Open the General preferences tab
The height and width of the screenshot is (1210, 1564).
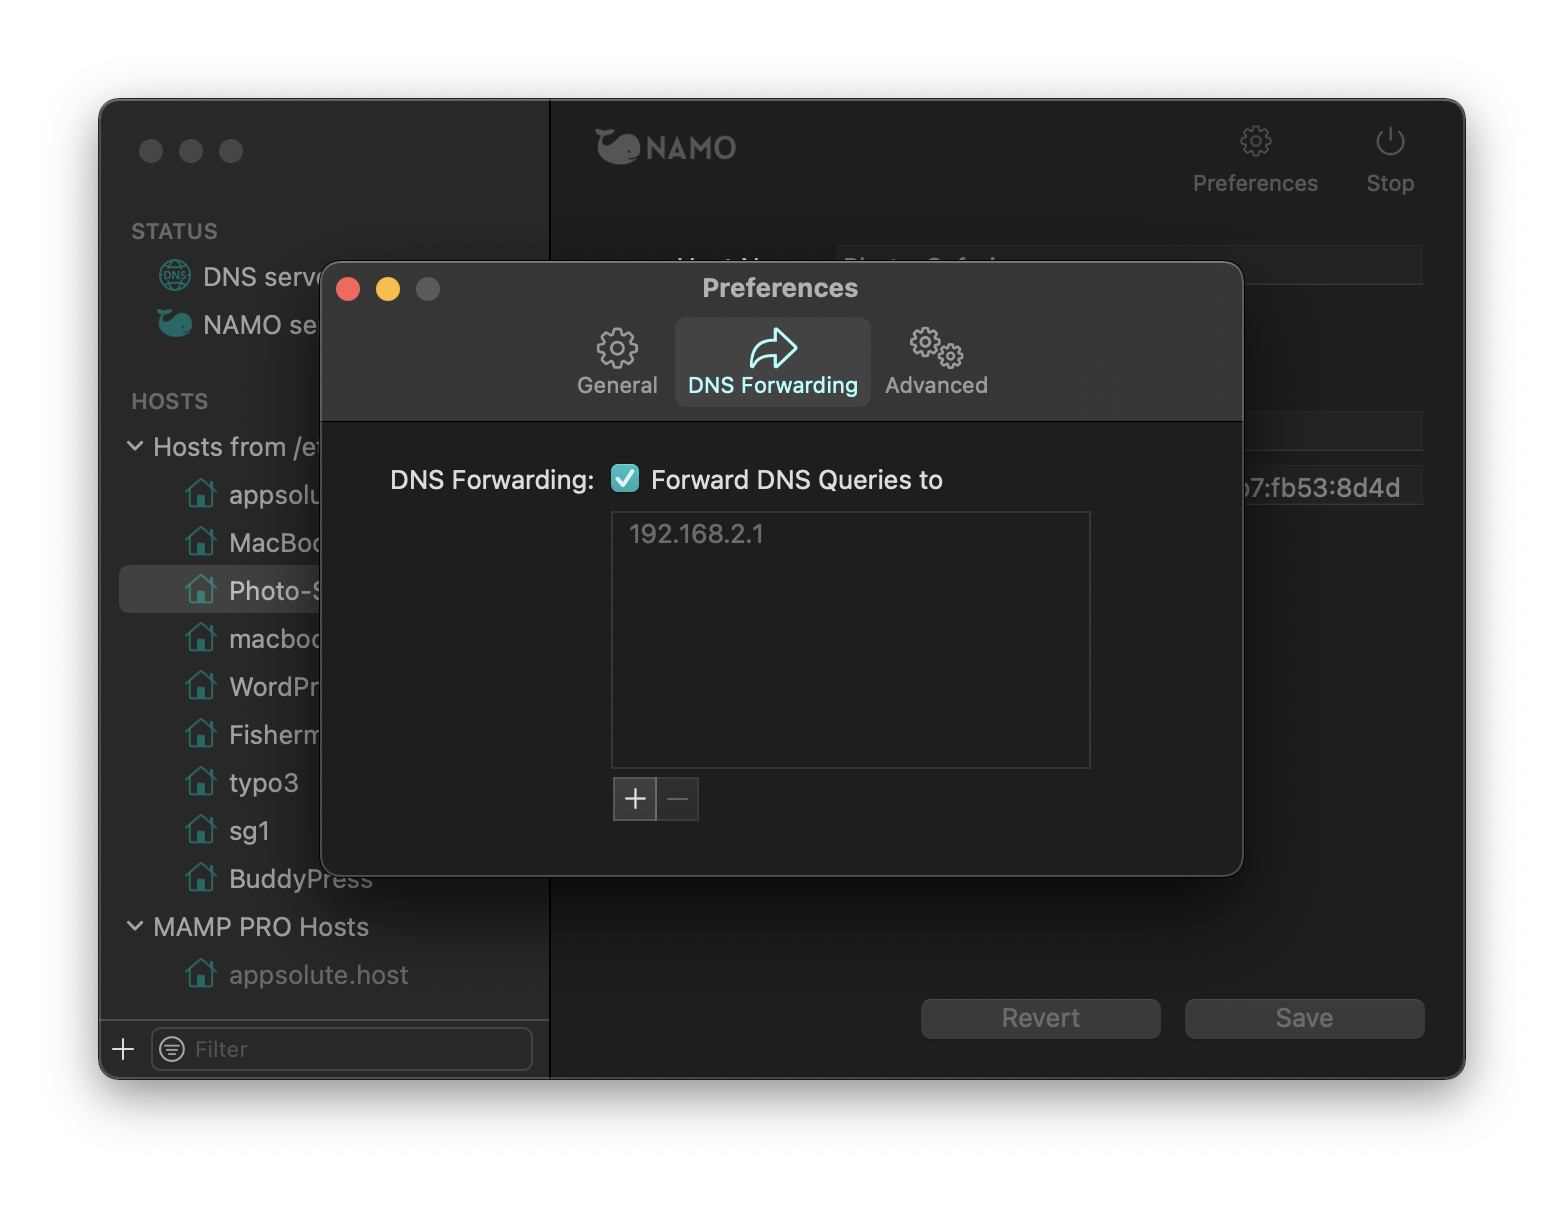(617, 362)
